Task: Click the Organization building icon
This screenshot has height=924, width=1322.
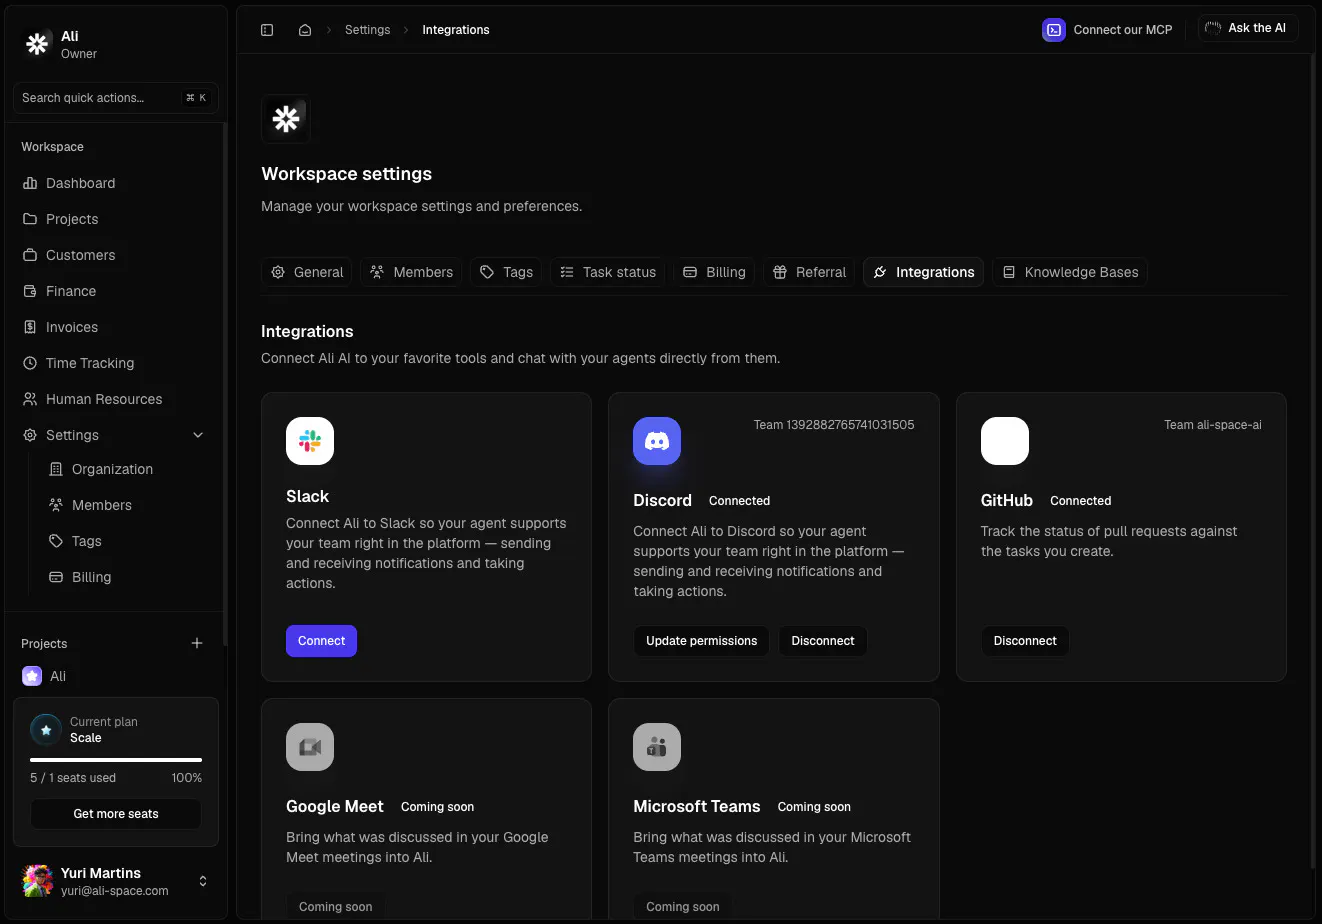Action: pos(56,469)
